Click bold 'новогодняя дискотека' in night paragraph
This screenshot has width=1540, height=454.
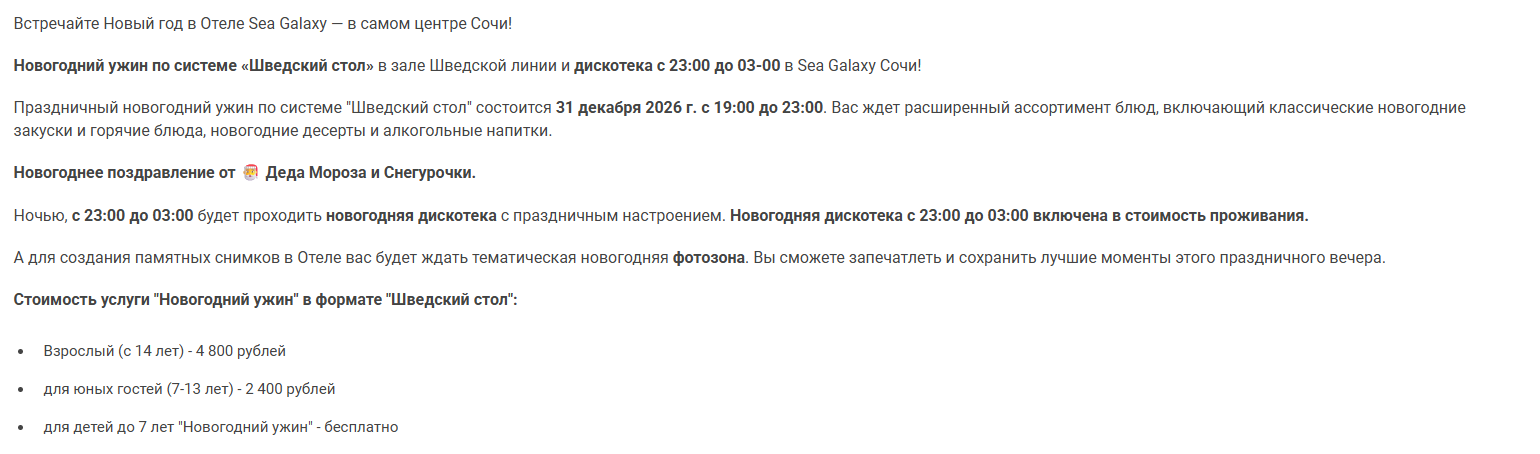click(411, 215)
